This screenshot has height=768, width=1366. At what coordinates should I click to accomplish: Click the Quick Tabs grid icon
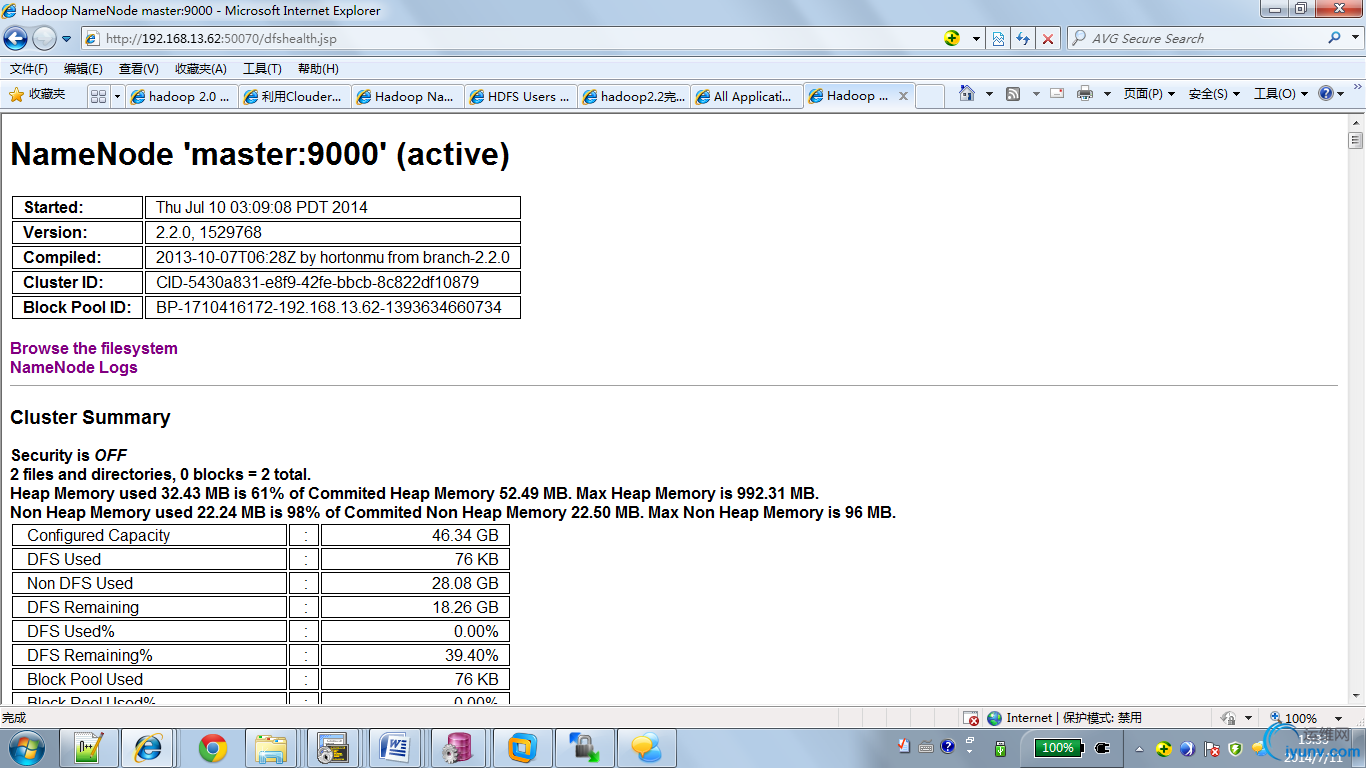pyautogui.click(x=98, y=96)
